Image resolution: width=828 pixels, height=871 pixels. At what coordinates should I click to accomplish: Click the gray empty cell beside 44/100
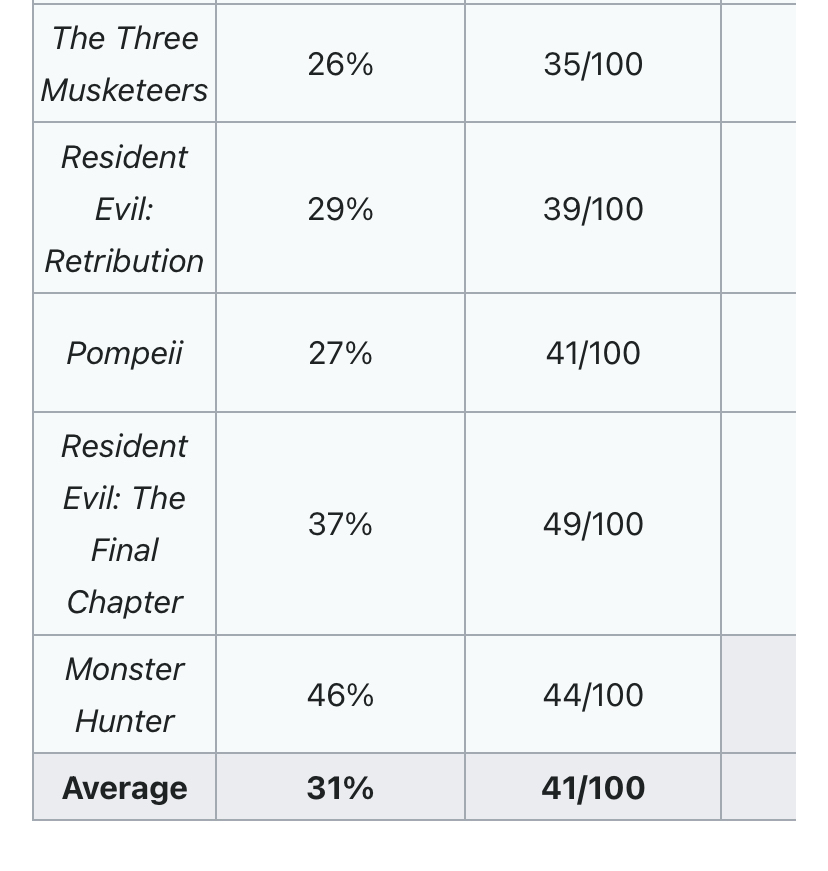click(759, 695)
